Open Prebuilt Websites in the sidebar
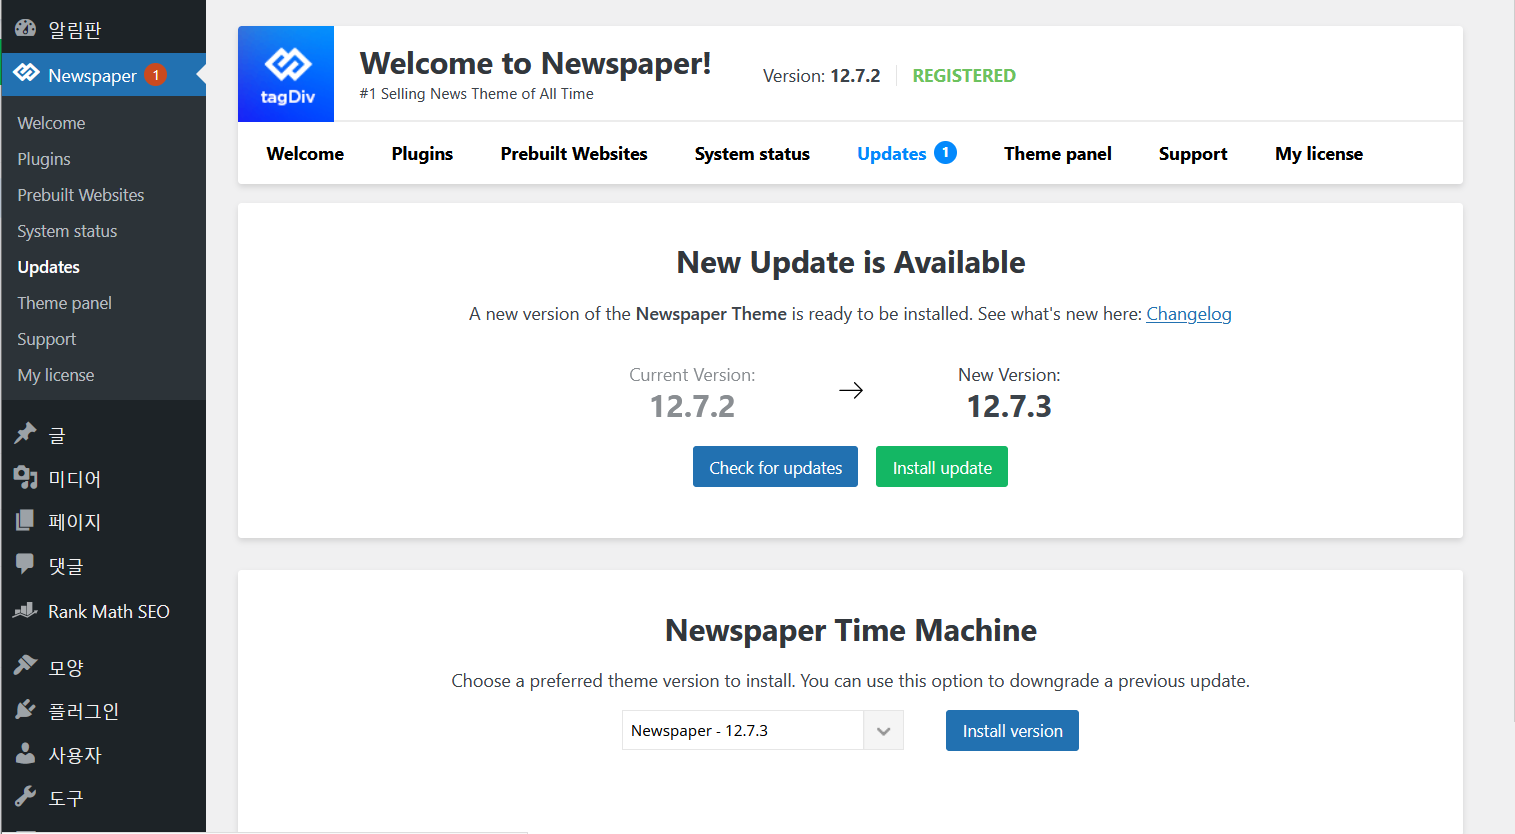This screenshot has width=1515, height=834. click(81, 195)
